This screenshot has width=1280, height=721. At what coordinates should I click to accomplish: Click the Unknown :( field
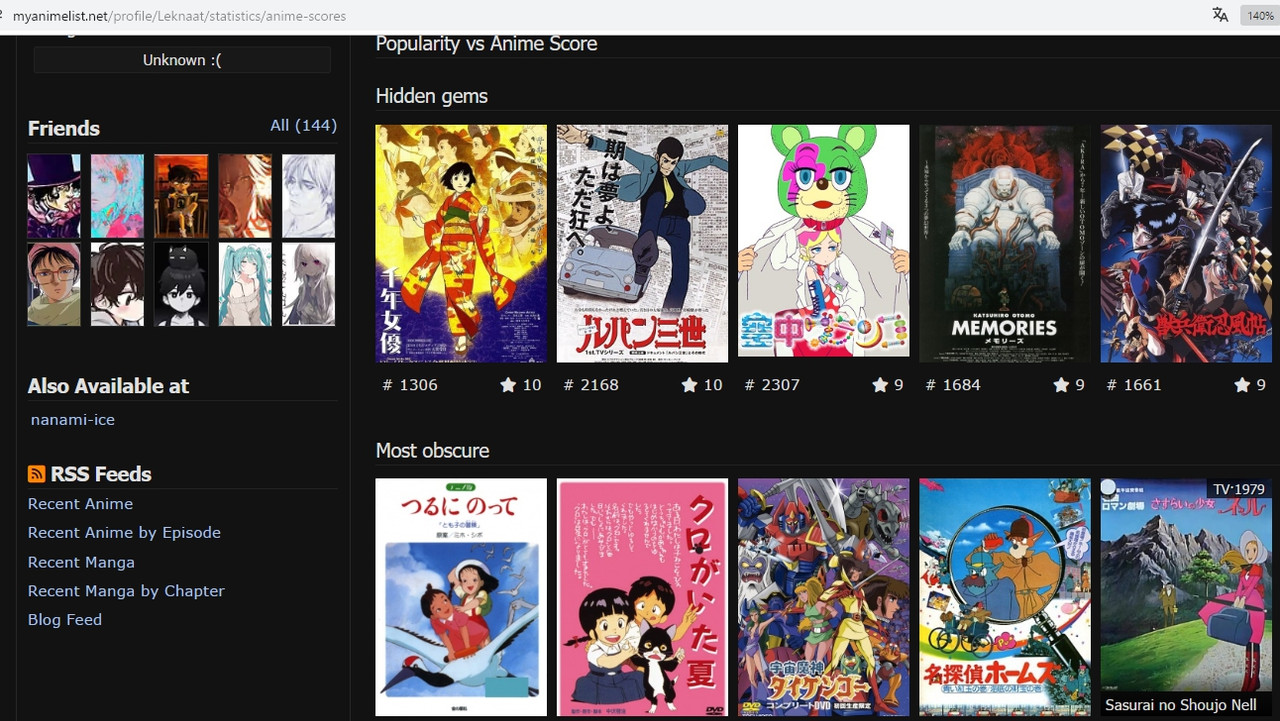click(x=182, y=60)
